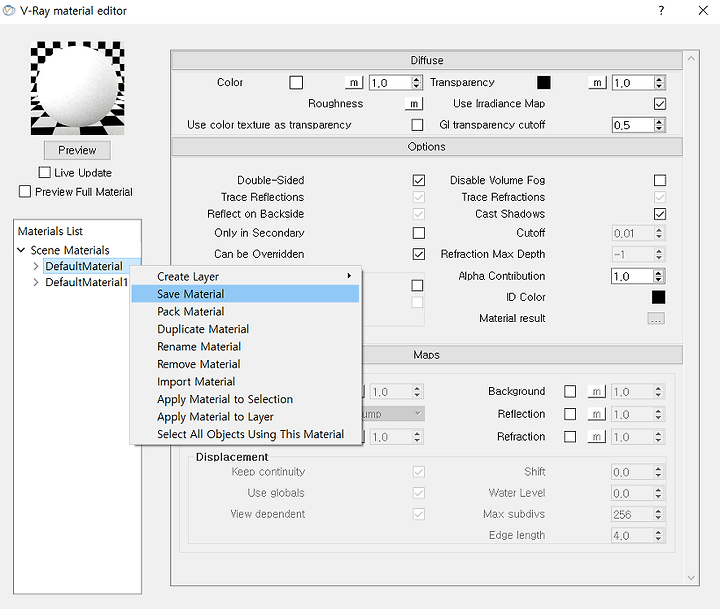Click the Alpha Contribution stepper arrows

(658, 276)
